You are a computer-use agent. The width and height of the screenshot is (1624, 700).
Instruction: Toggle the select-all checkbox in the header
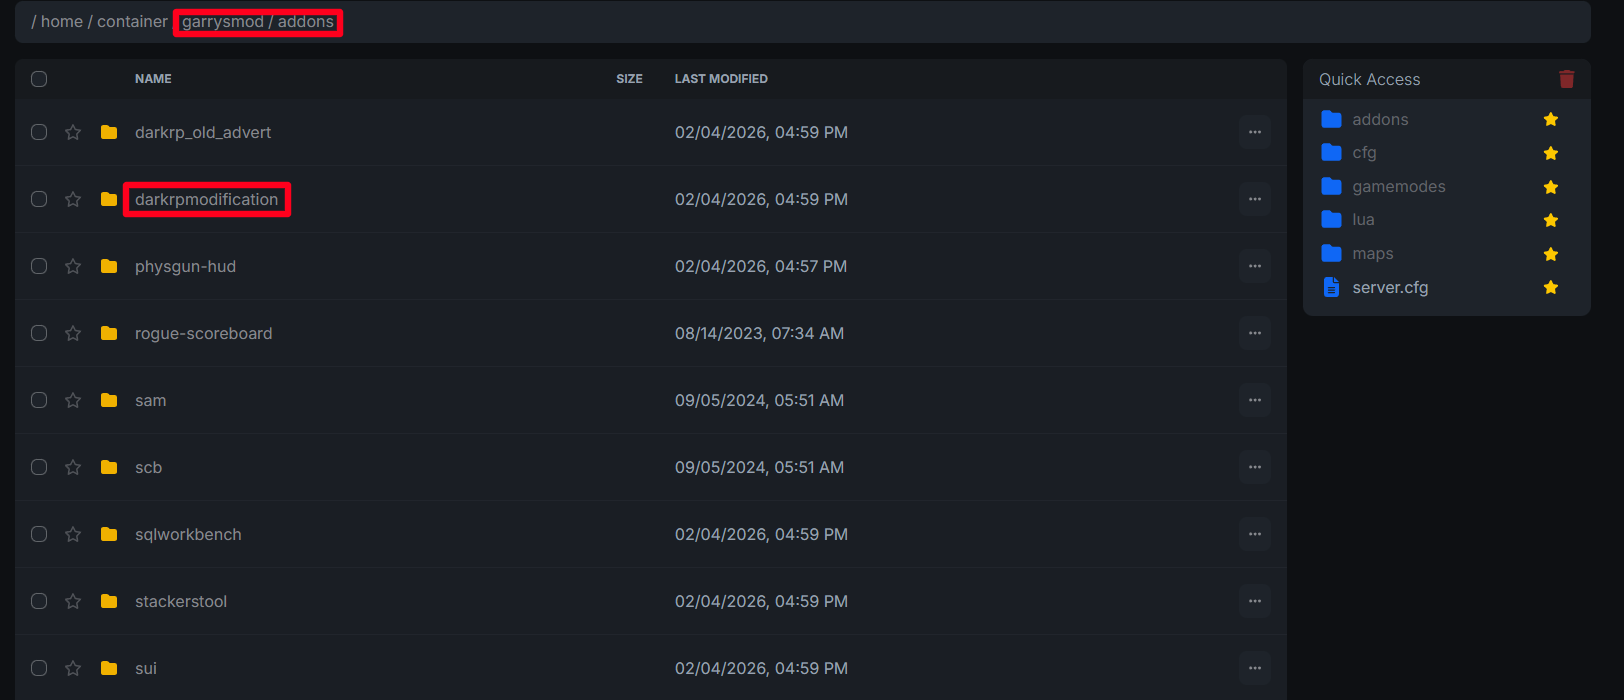pos(39,79)
